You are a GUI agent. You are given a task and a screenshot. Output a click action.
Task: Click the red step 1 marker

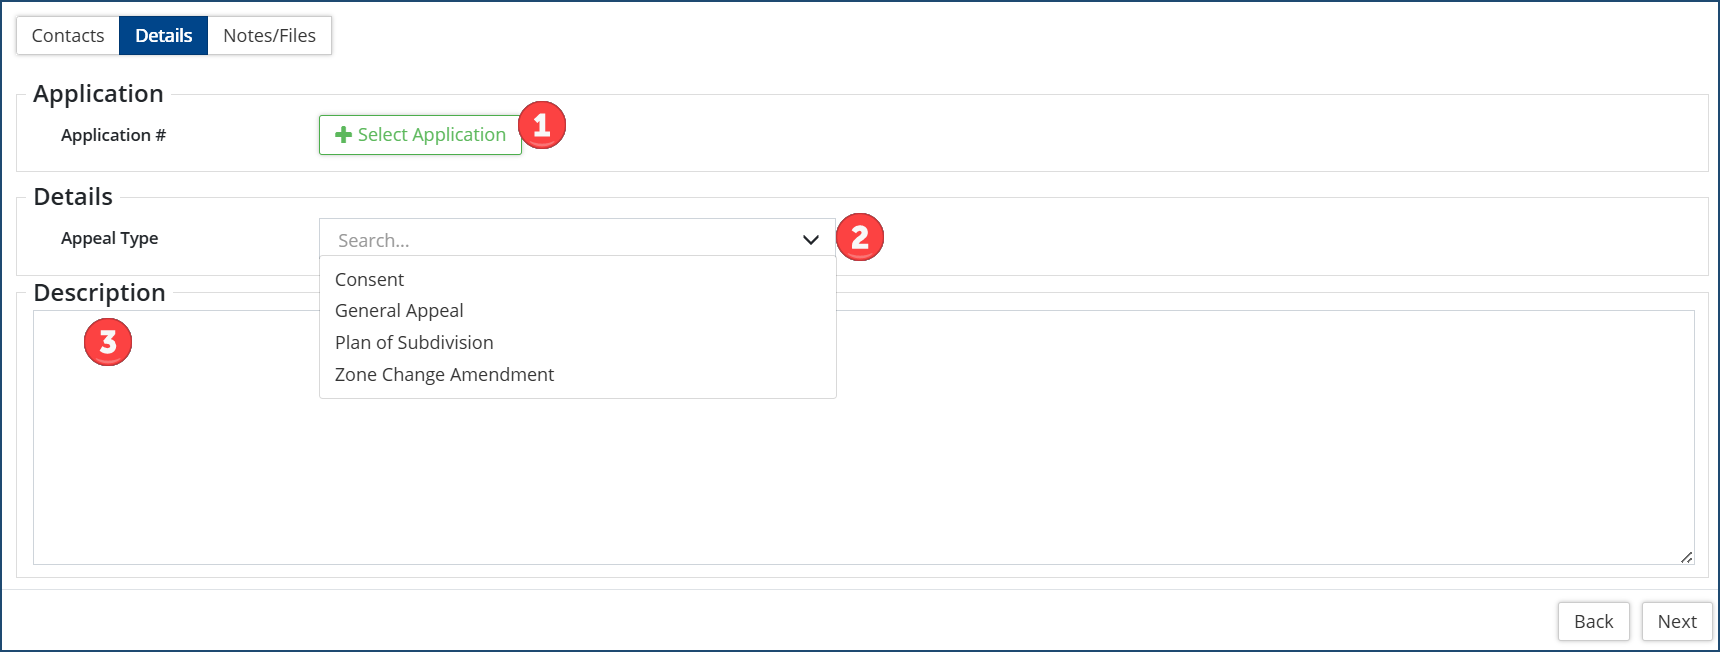click(x=542, y=125)
